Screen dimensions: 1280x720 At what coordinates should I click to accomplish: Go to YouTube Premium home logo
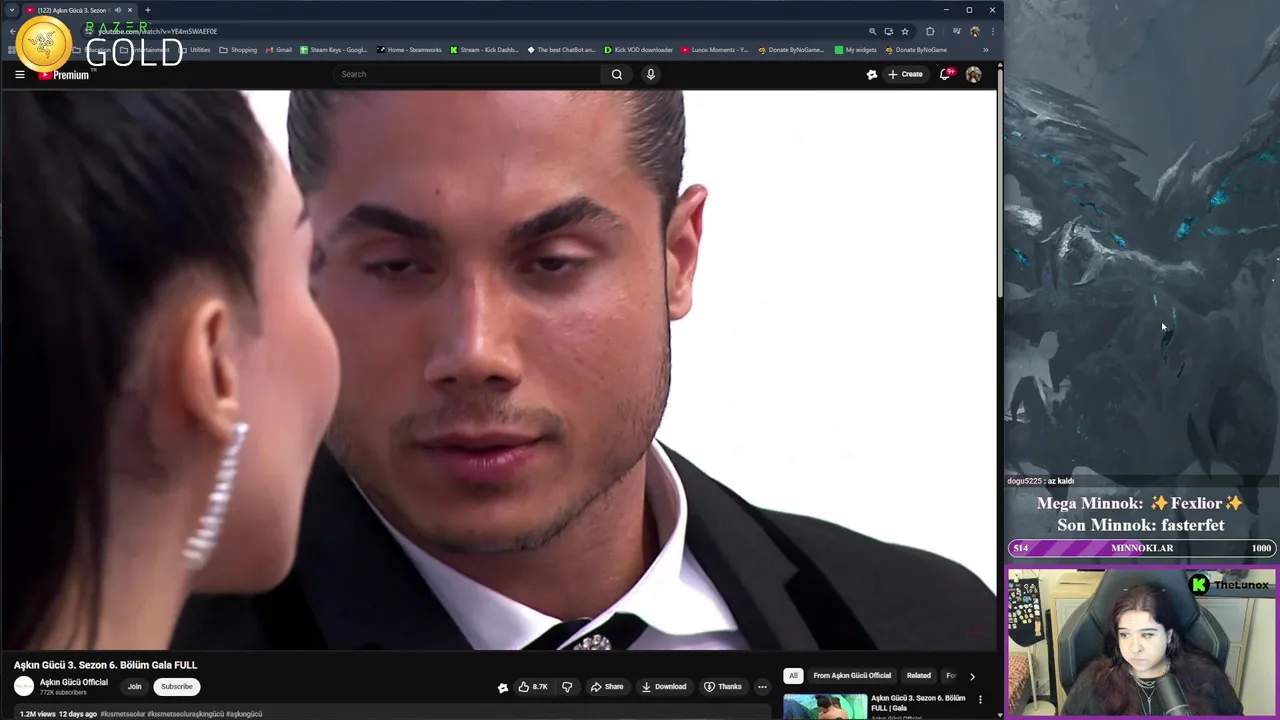[x=64, y=75]
